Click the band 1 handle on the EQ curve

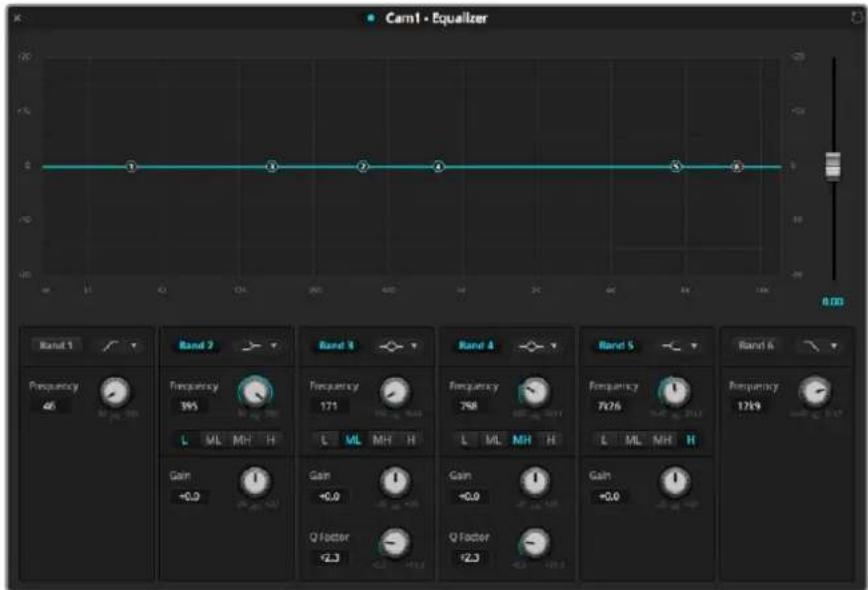(x=131, y=166)
